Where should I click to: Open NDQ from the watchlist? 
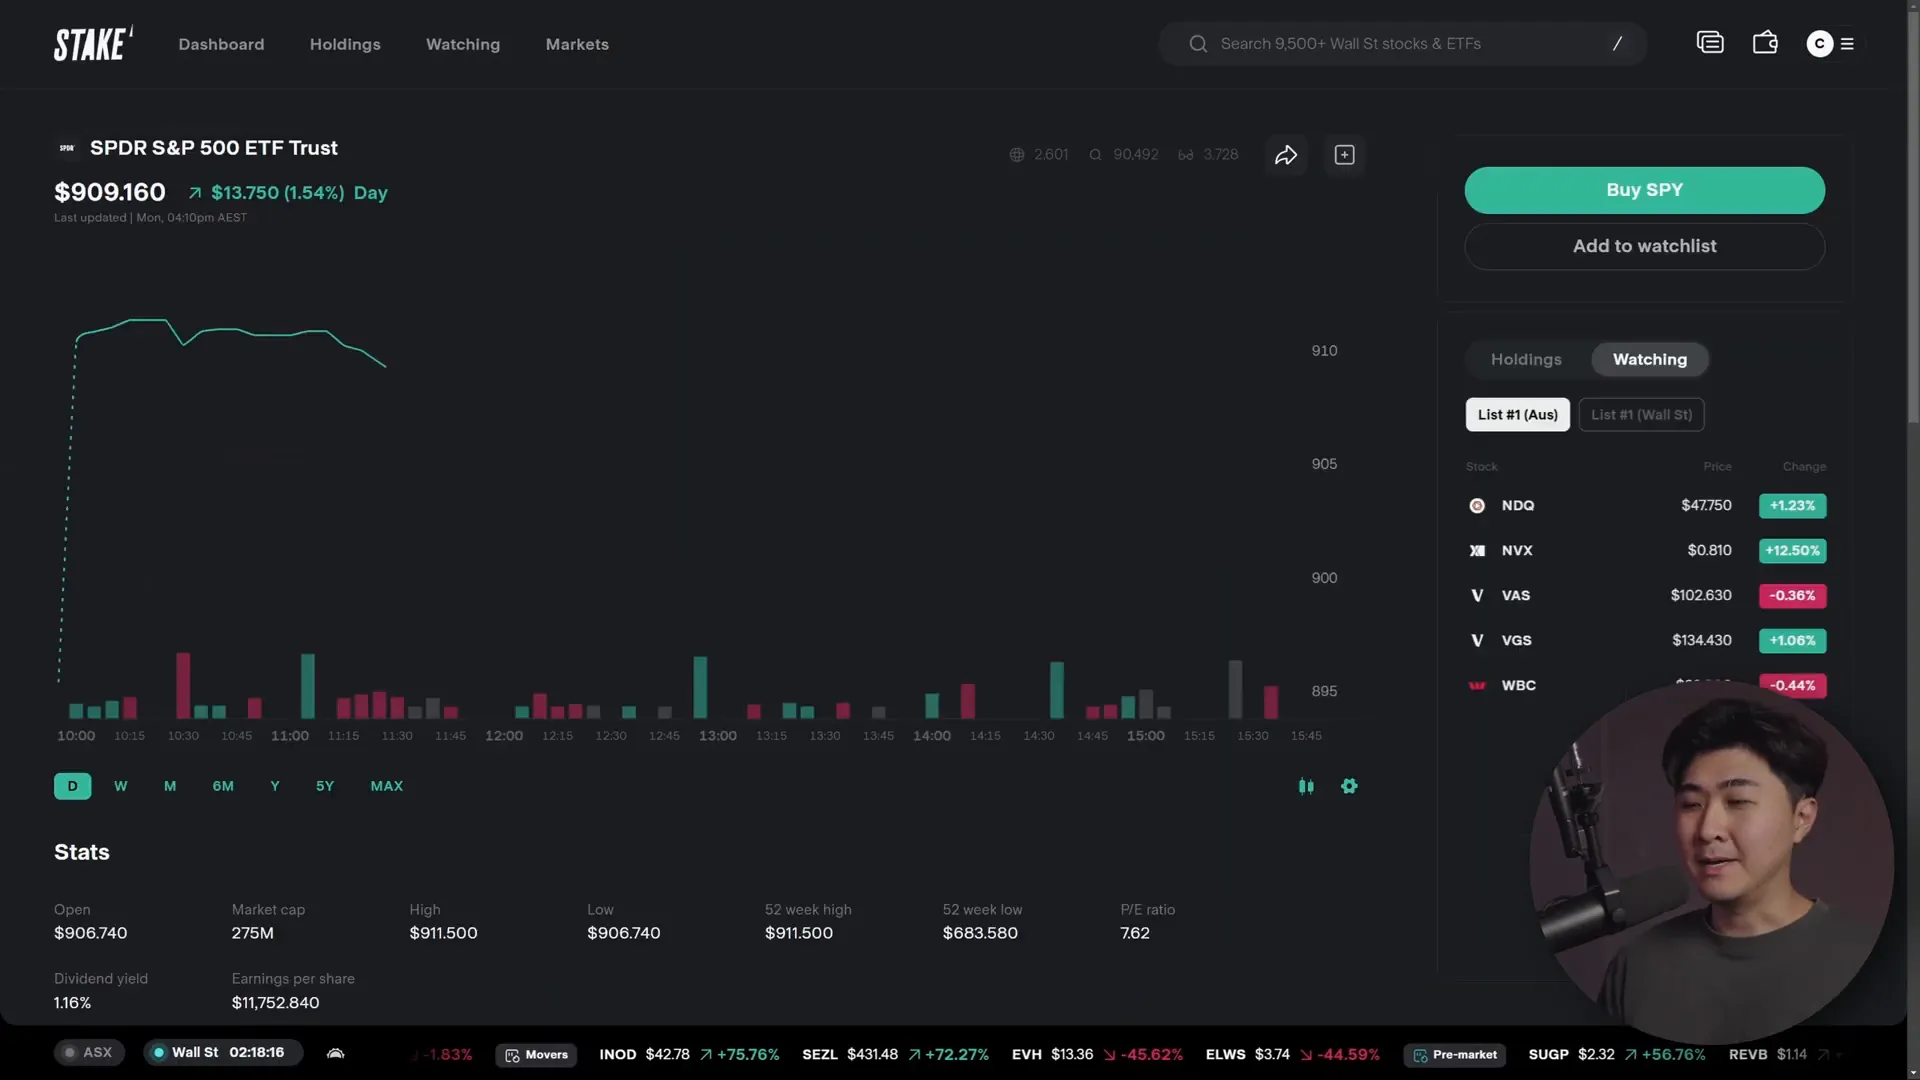[1646, 506]
